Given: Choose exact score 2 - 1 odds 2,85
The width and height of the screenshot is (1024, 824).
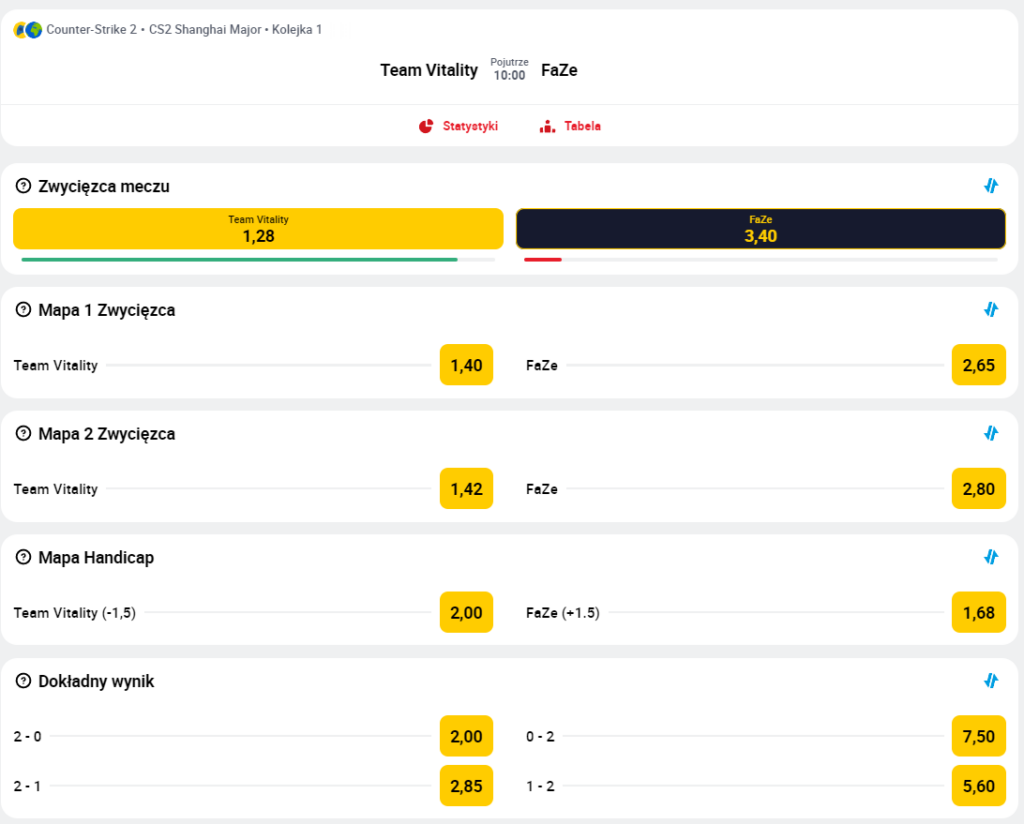Looking at the screenshot, I should (466, 786).
